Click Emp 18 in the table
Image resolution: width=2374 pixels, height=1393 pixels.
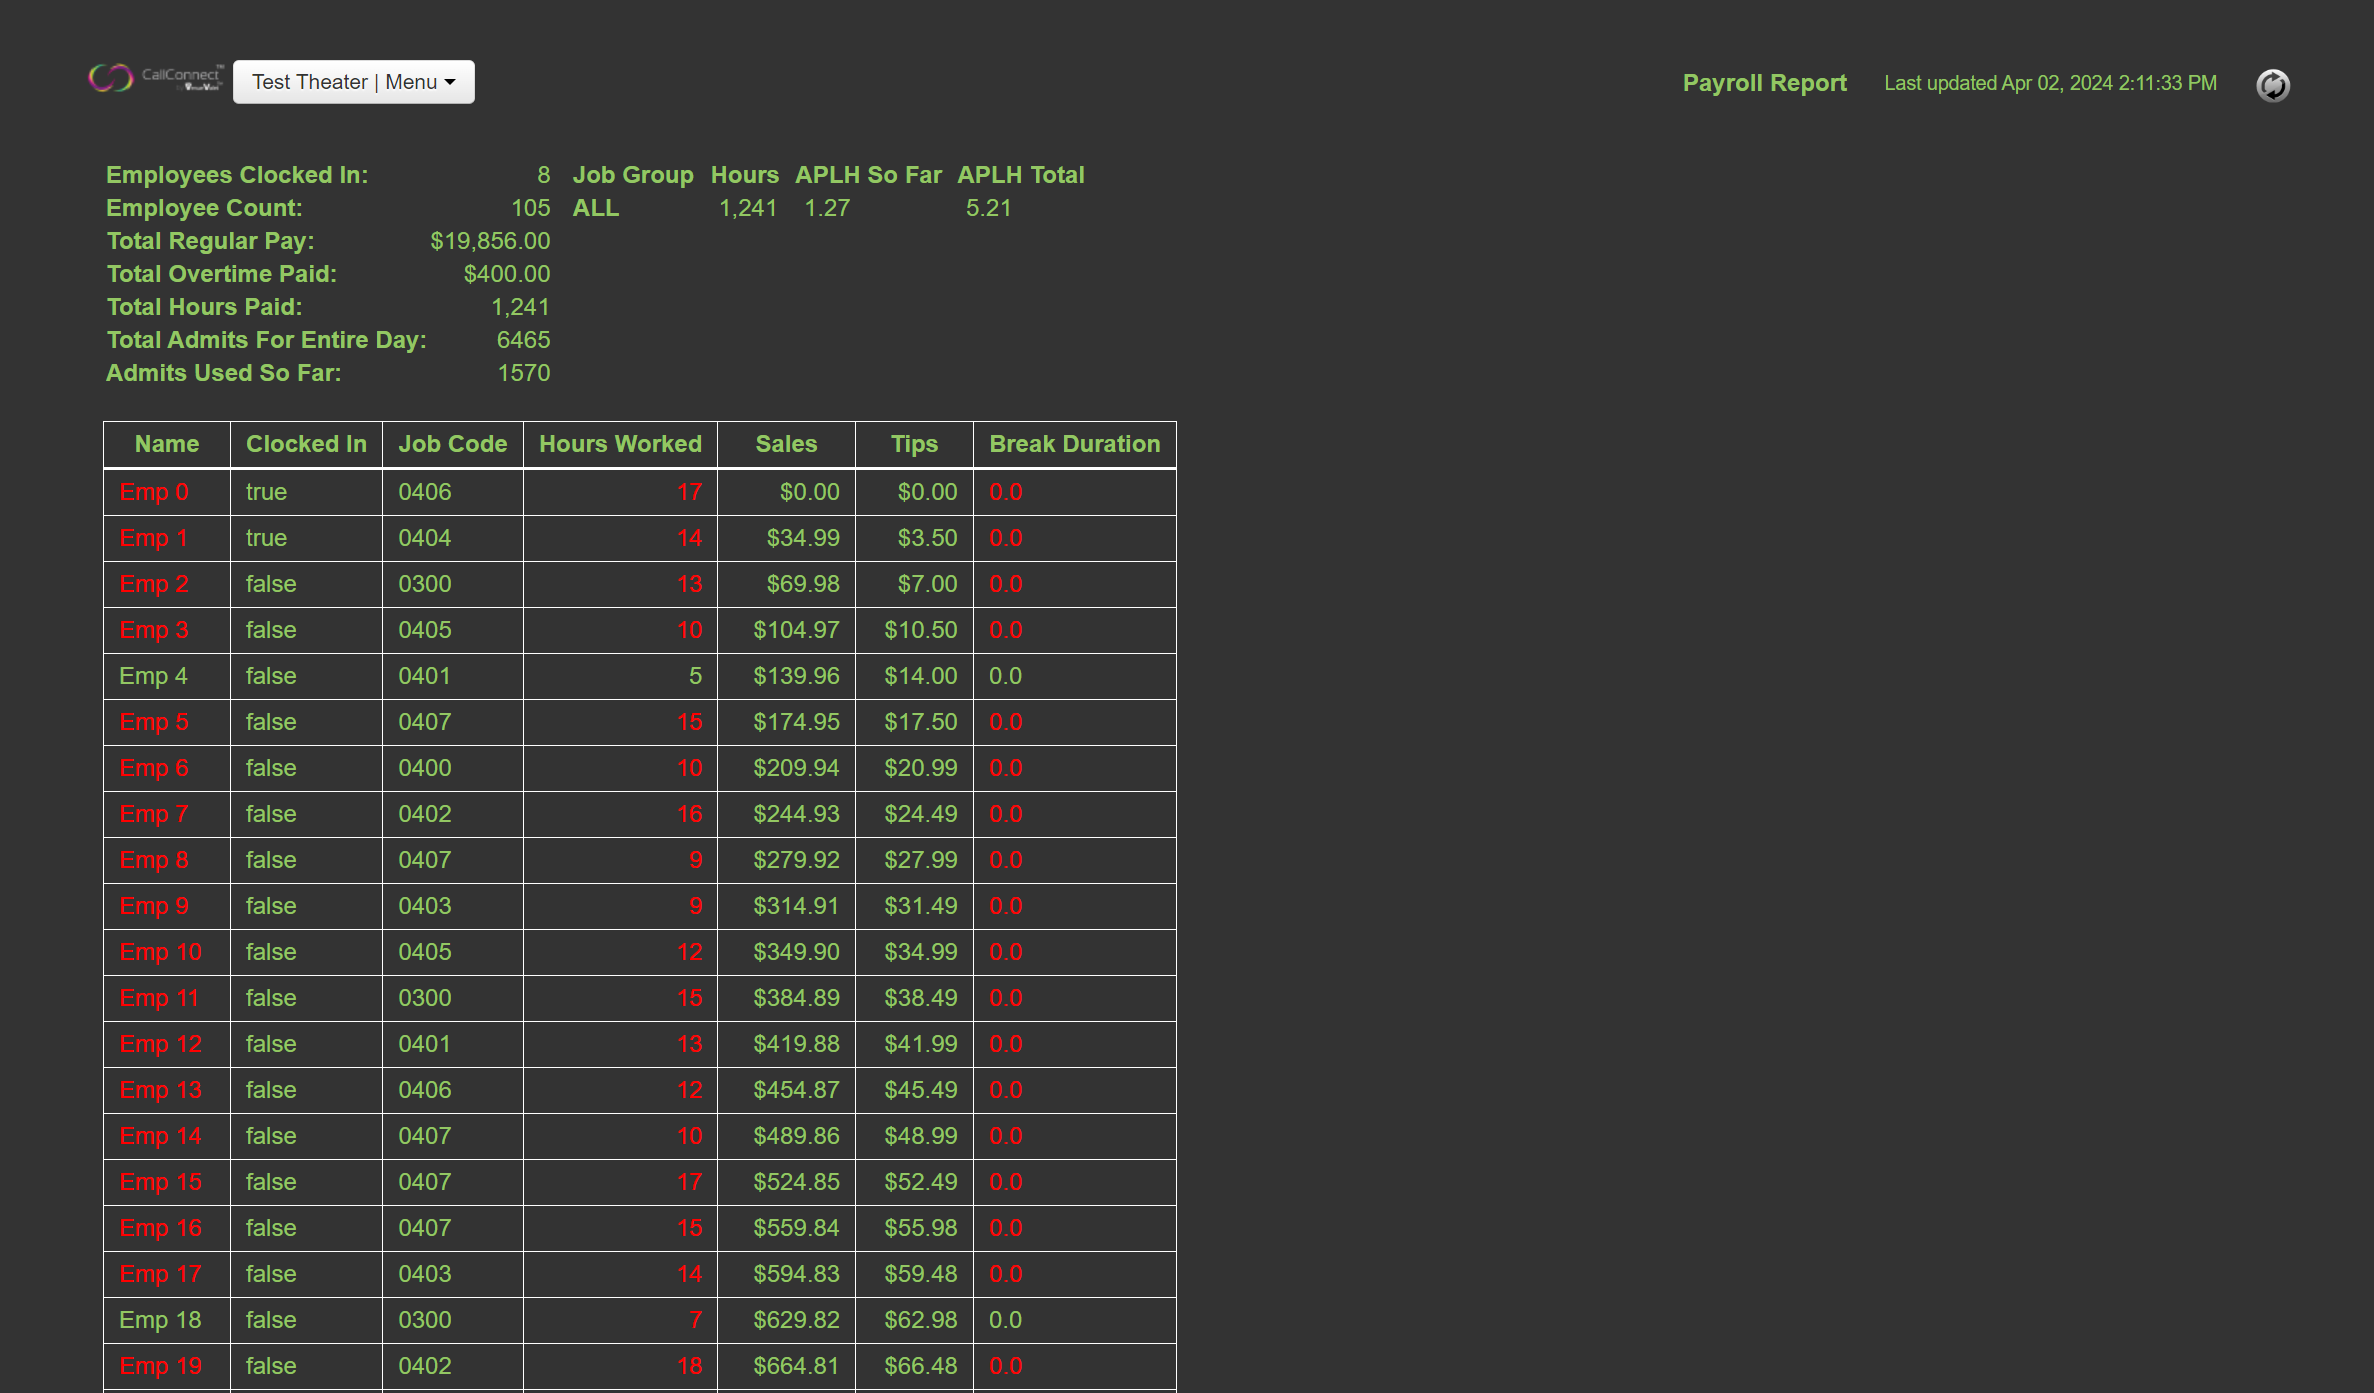[x=160, y=1320]
